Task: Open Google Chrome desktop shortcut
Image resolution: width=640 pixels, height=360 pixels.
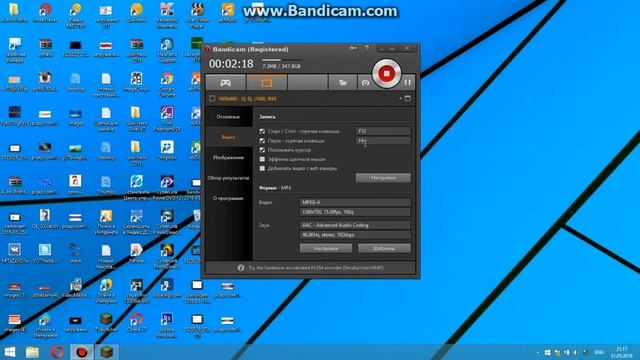Action: [167, 83]
